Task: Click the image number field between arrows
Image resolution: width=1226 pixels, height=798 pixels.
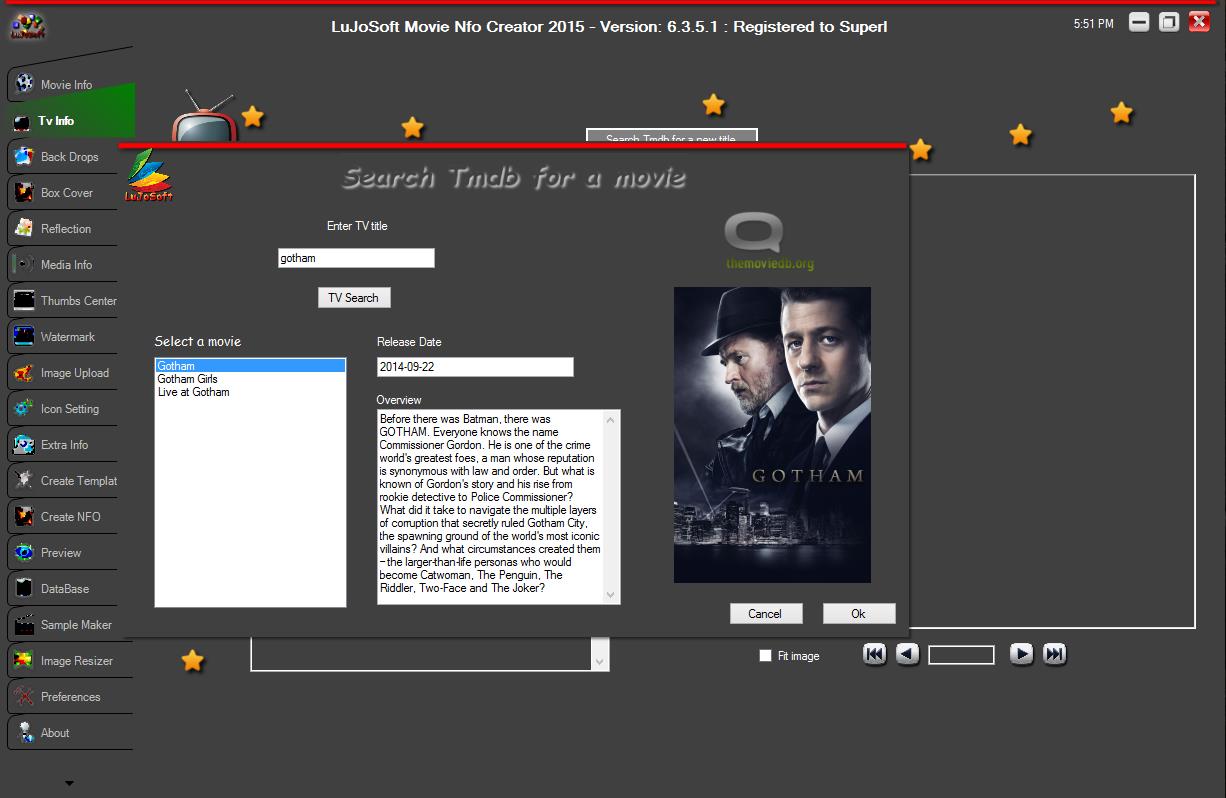Action: (961, 655)
